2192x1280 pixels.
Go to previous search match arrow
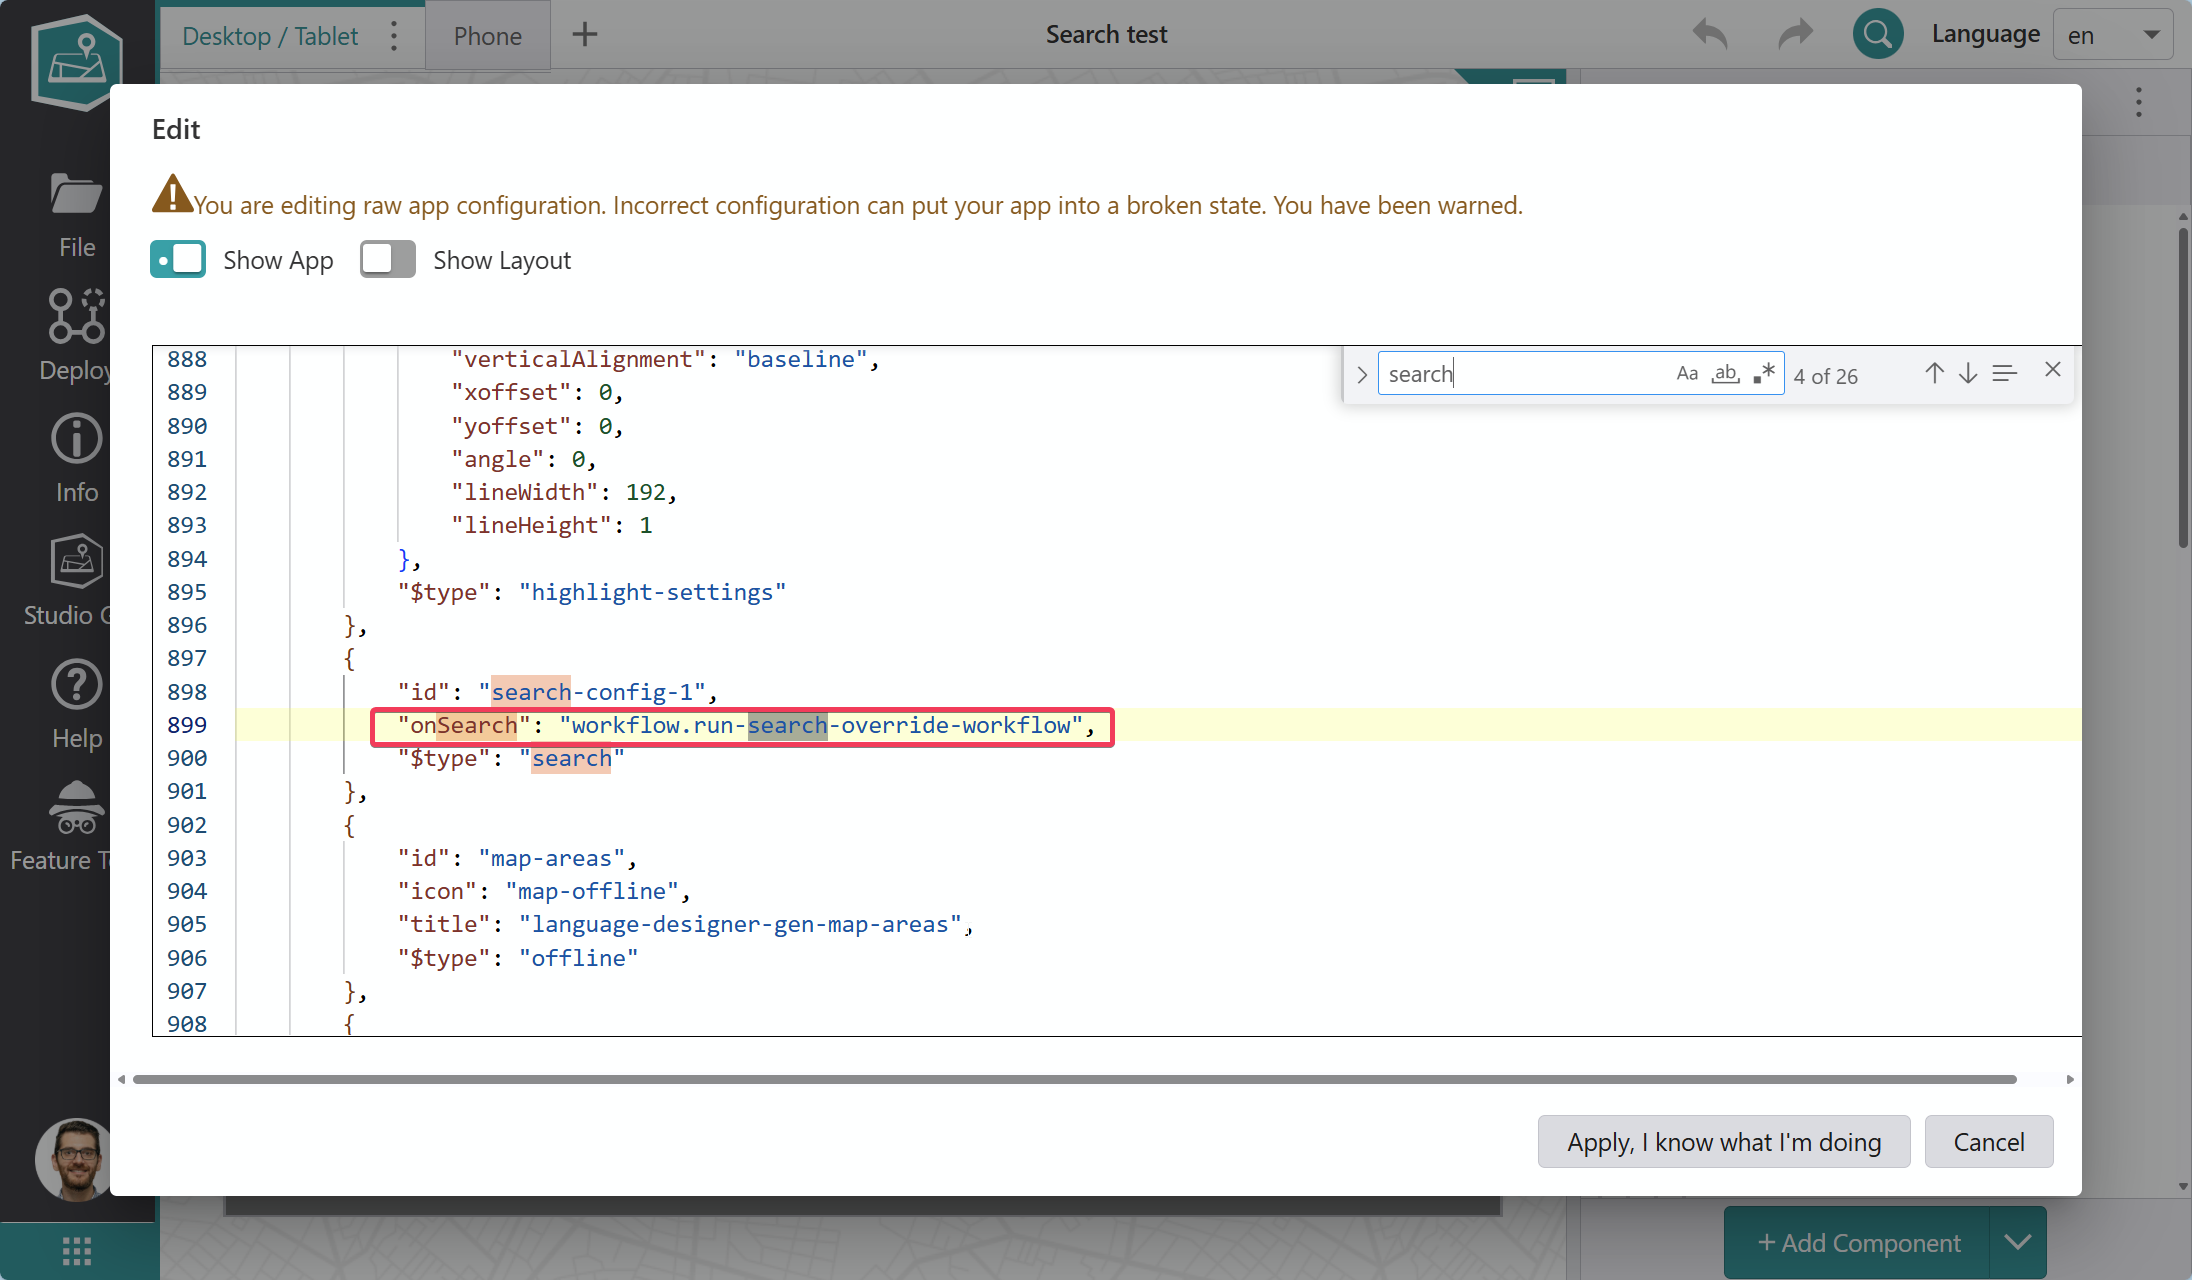1934,373
